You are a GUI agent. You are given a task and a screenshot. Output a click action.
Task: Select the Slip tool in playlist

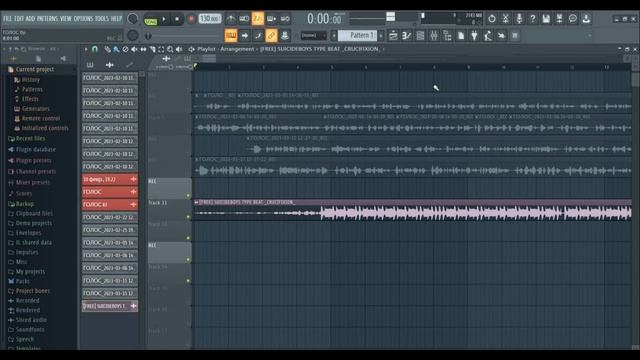click(143, 49)
